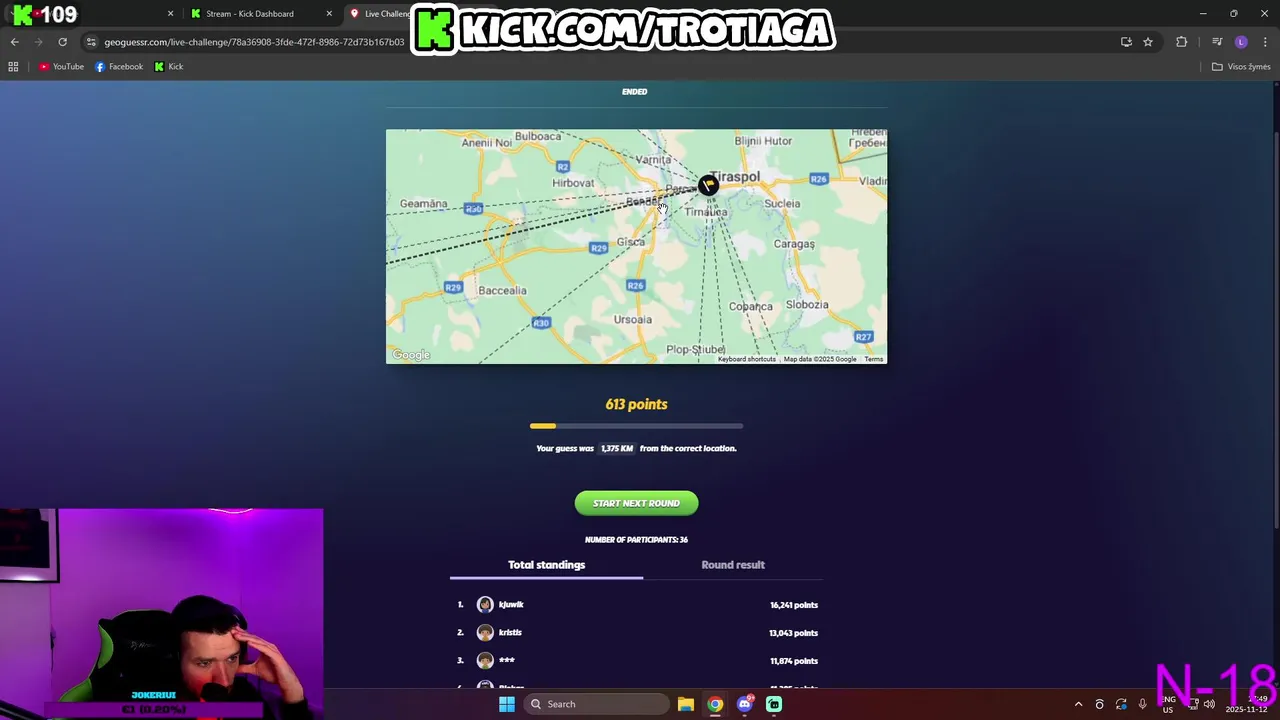Click the 11,874 points score
Viewport: 1280px width, 720px height.
coord(794,661)
